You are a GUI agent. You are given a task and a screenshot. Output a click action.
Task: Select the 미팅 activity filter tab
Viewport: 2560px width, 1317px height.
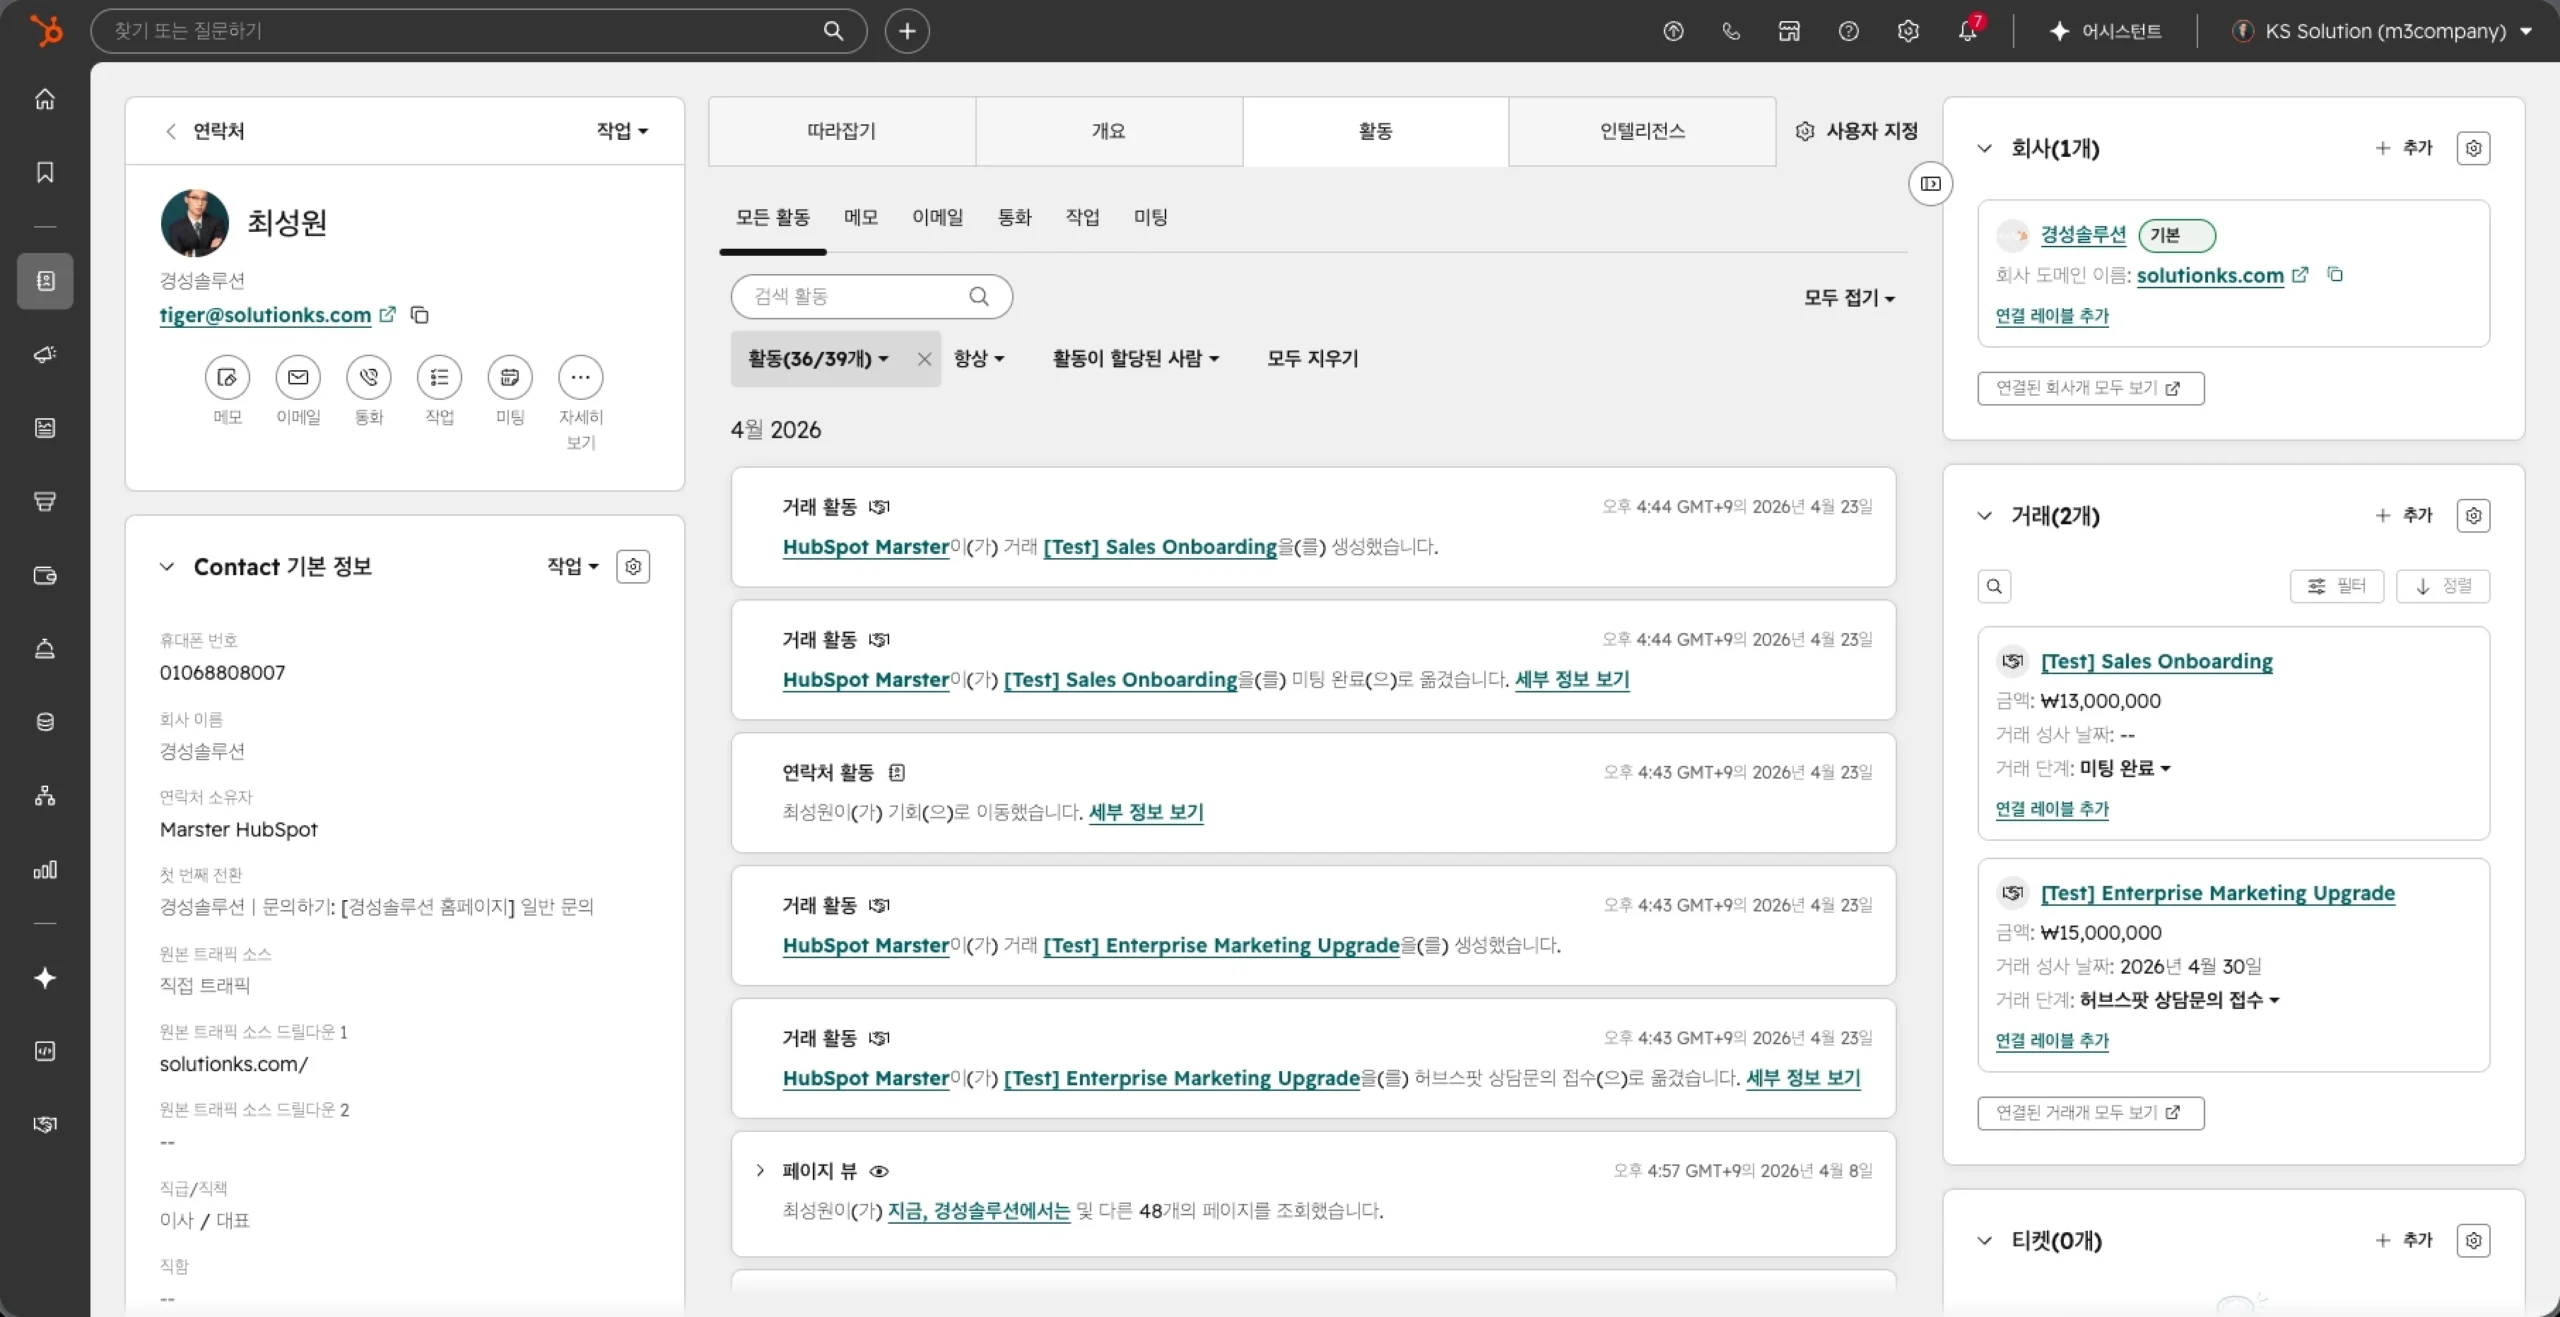pyautogui.click(x=1151, y=217)
